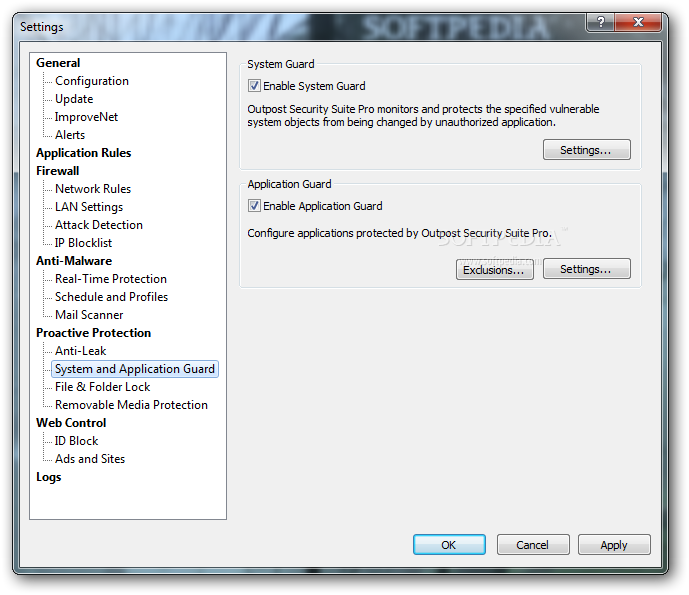
Task: Select System and Application Guard item
Action: click(x=135, y=369)
